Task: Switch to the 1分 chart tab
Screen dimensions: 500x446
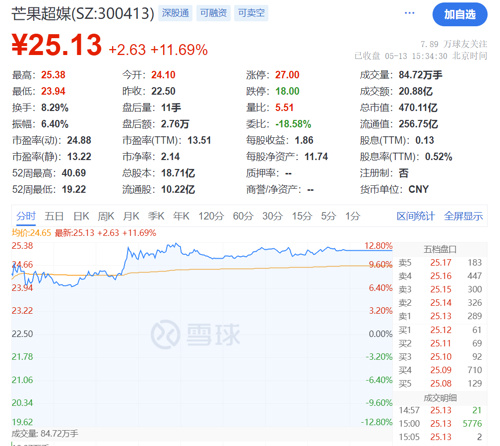Action: click(353, 216)
